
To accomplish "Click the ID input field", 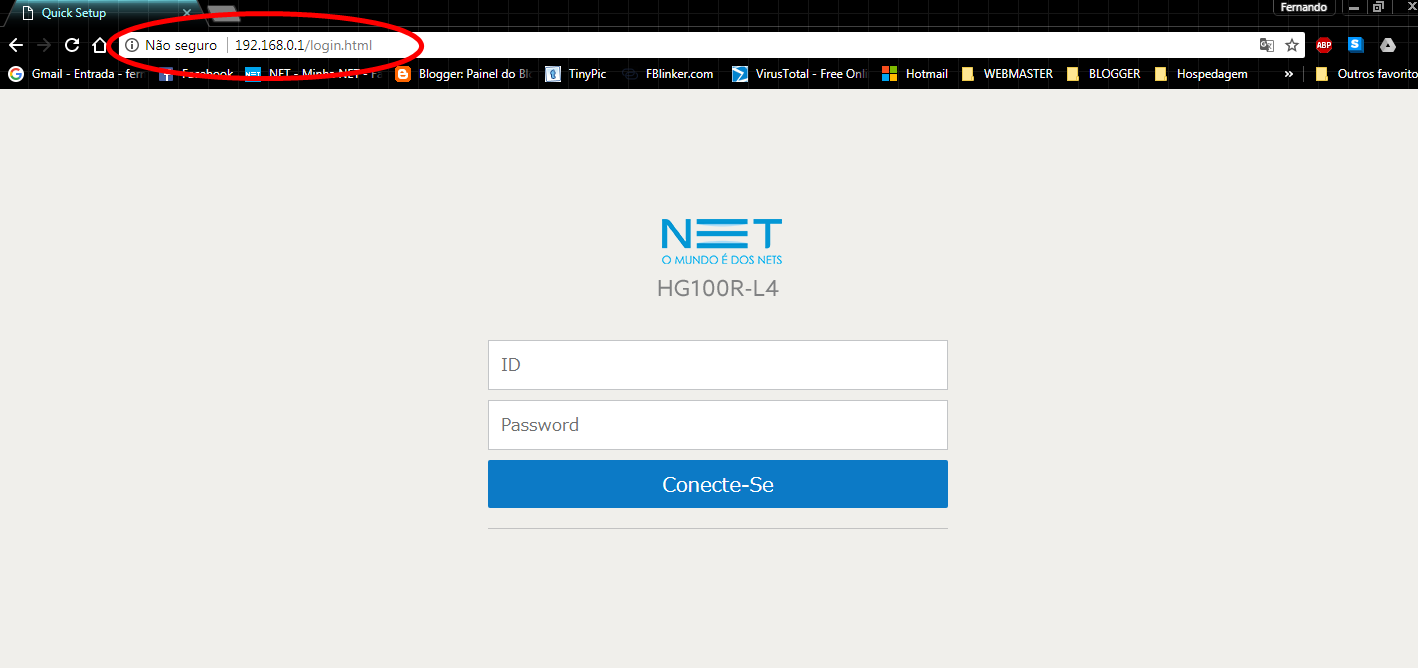I will [717, 365].
